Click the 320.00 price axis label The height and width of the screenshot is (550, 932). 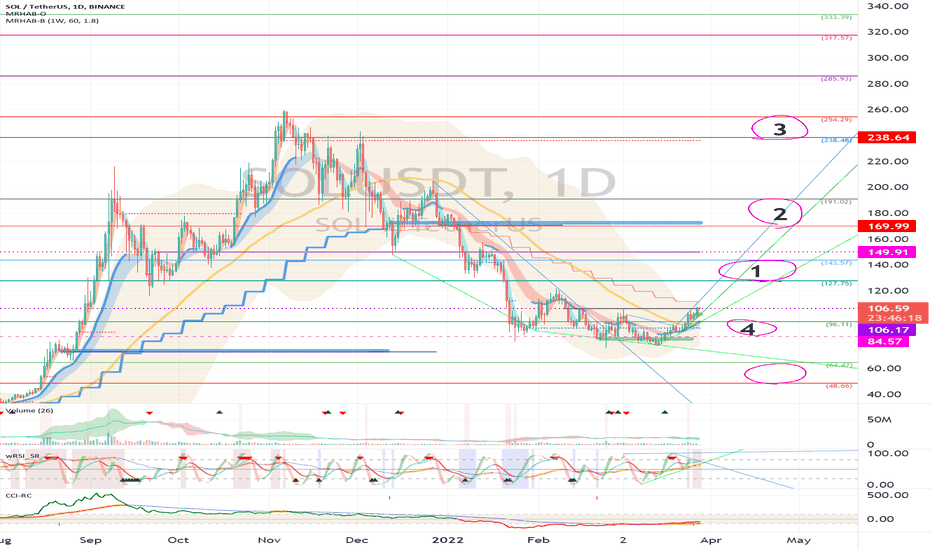tap(887, 32)
